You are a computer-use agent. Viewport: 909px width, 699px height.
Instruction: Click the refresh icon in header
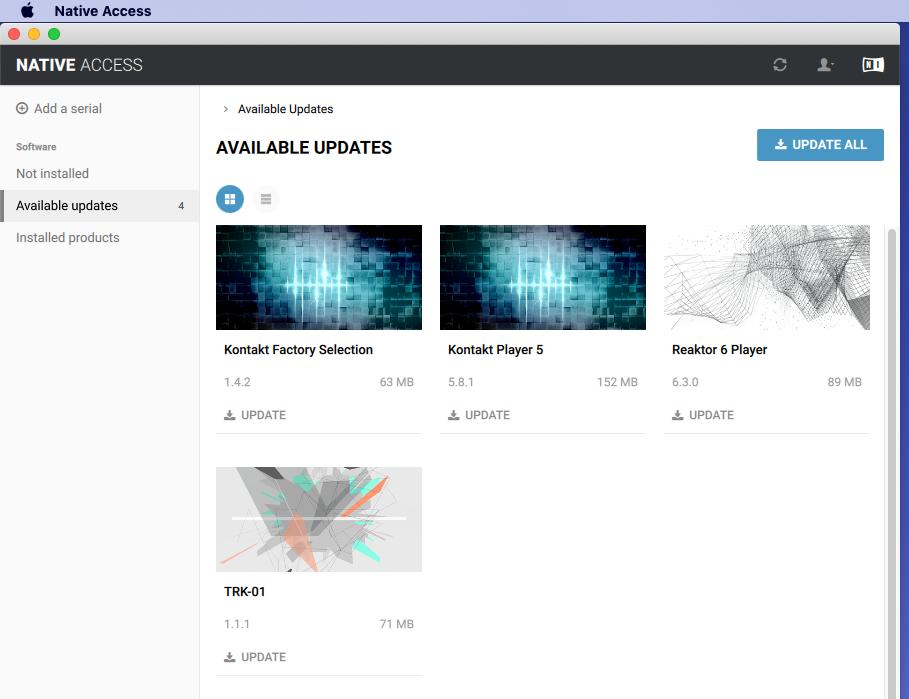pyautogui.click(x=780, y=64)
